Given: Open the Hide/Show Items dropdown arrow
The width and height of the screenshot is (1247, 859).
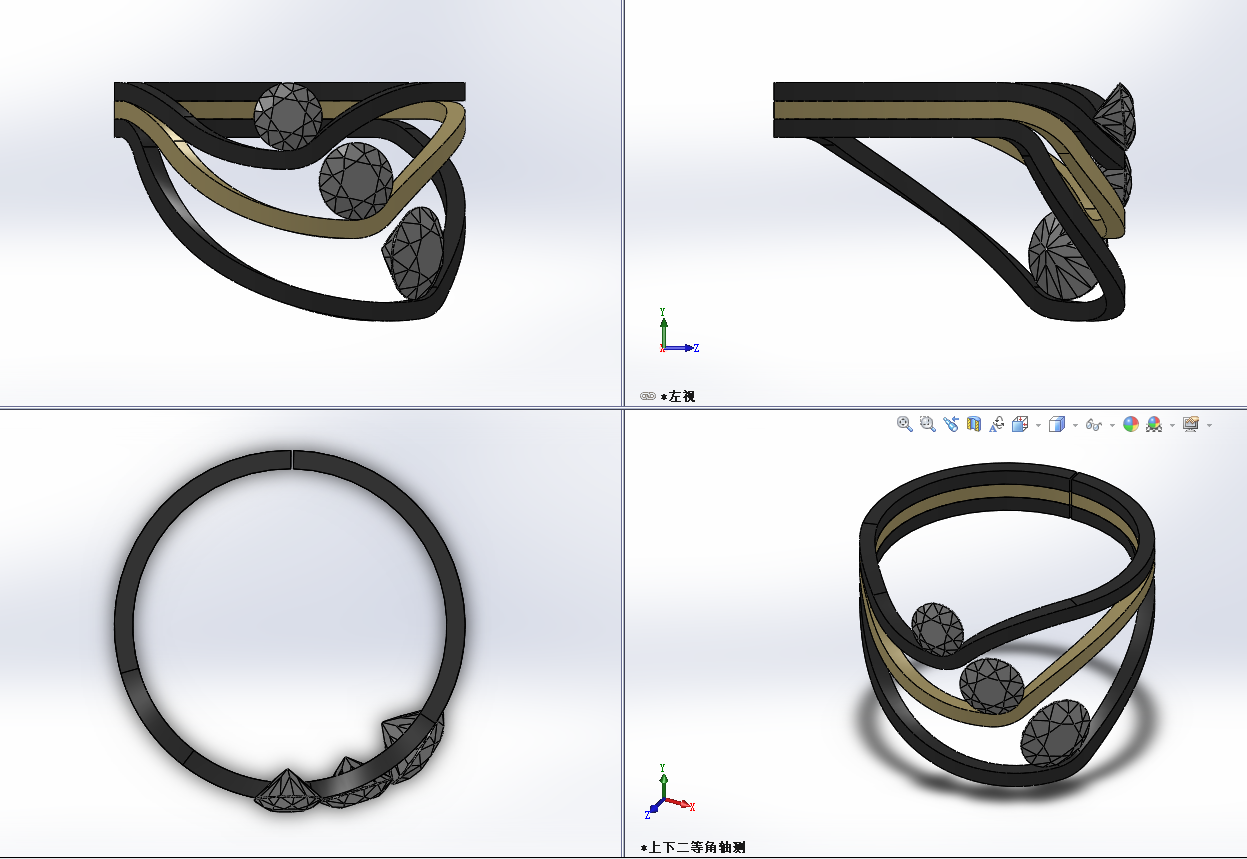Looking at the screenshot, I should 1112,425.
